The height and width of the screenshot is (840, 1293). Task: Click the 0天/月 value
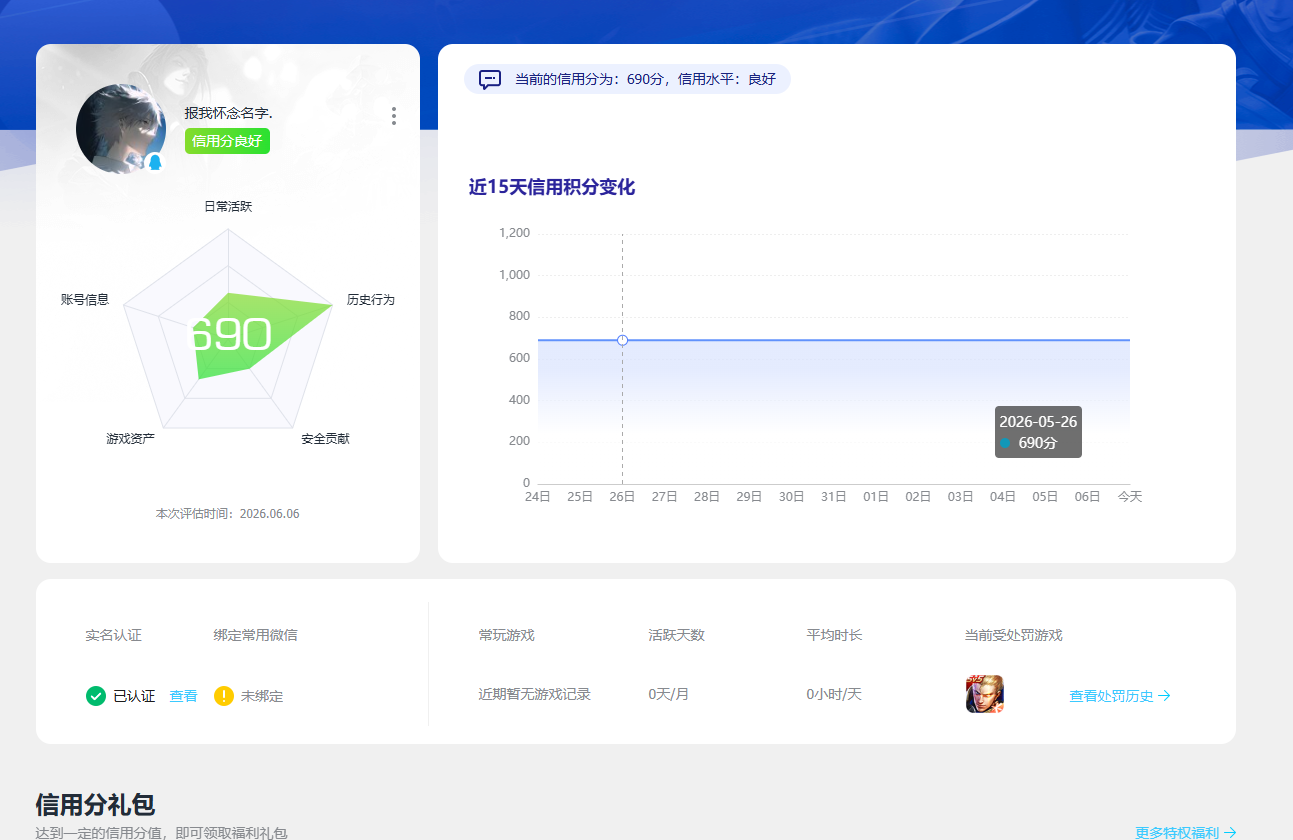point(669,694)
